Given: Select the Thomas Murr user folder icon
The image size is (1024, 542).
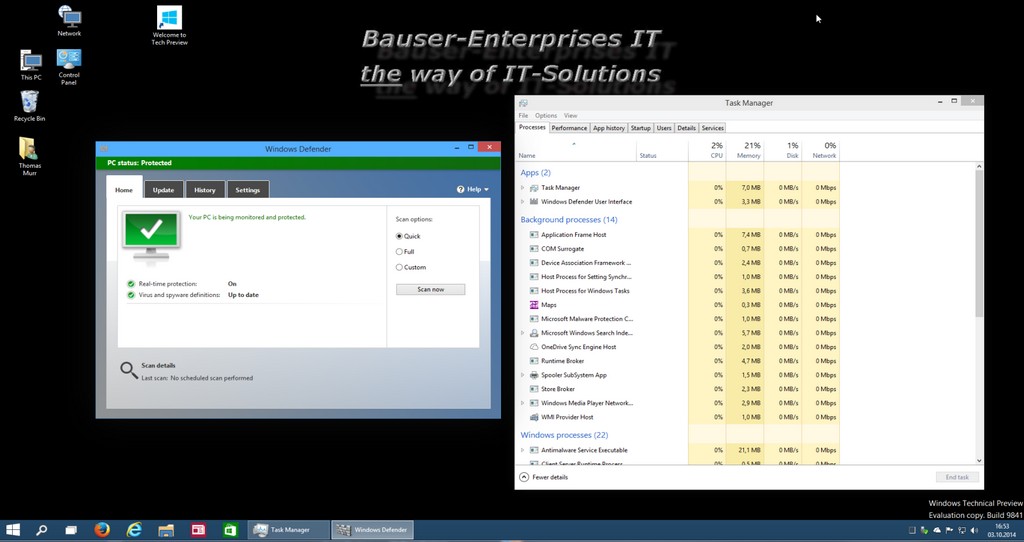Looking at the screenshot, I should point(29,156).
